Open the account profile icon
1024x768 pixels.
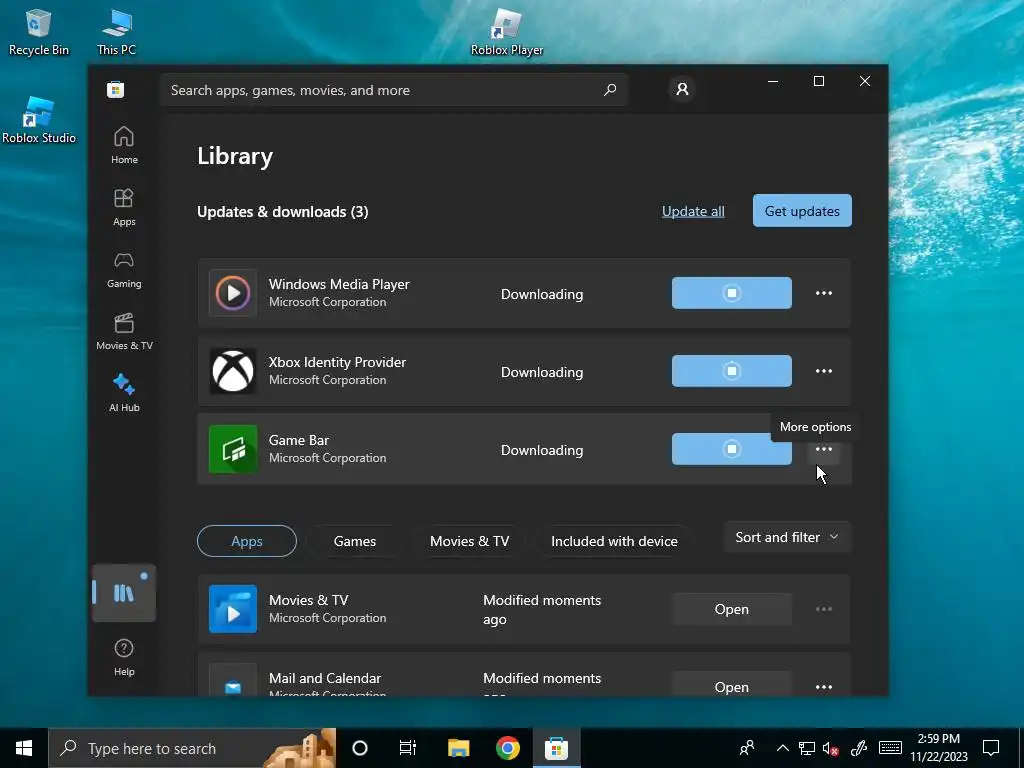click(682, 89)
